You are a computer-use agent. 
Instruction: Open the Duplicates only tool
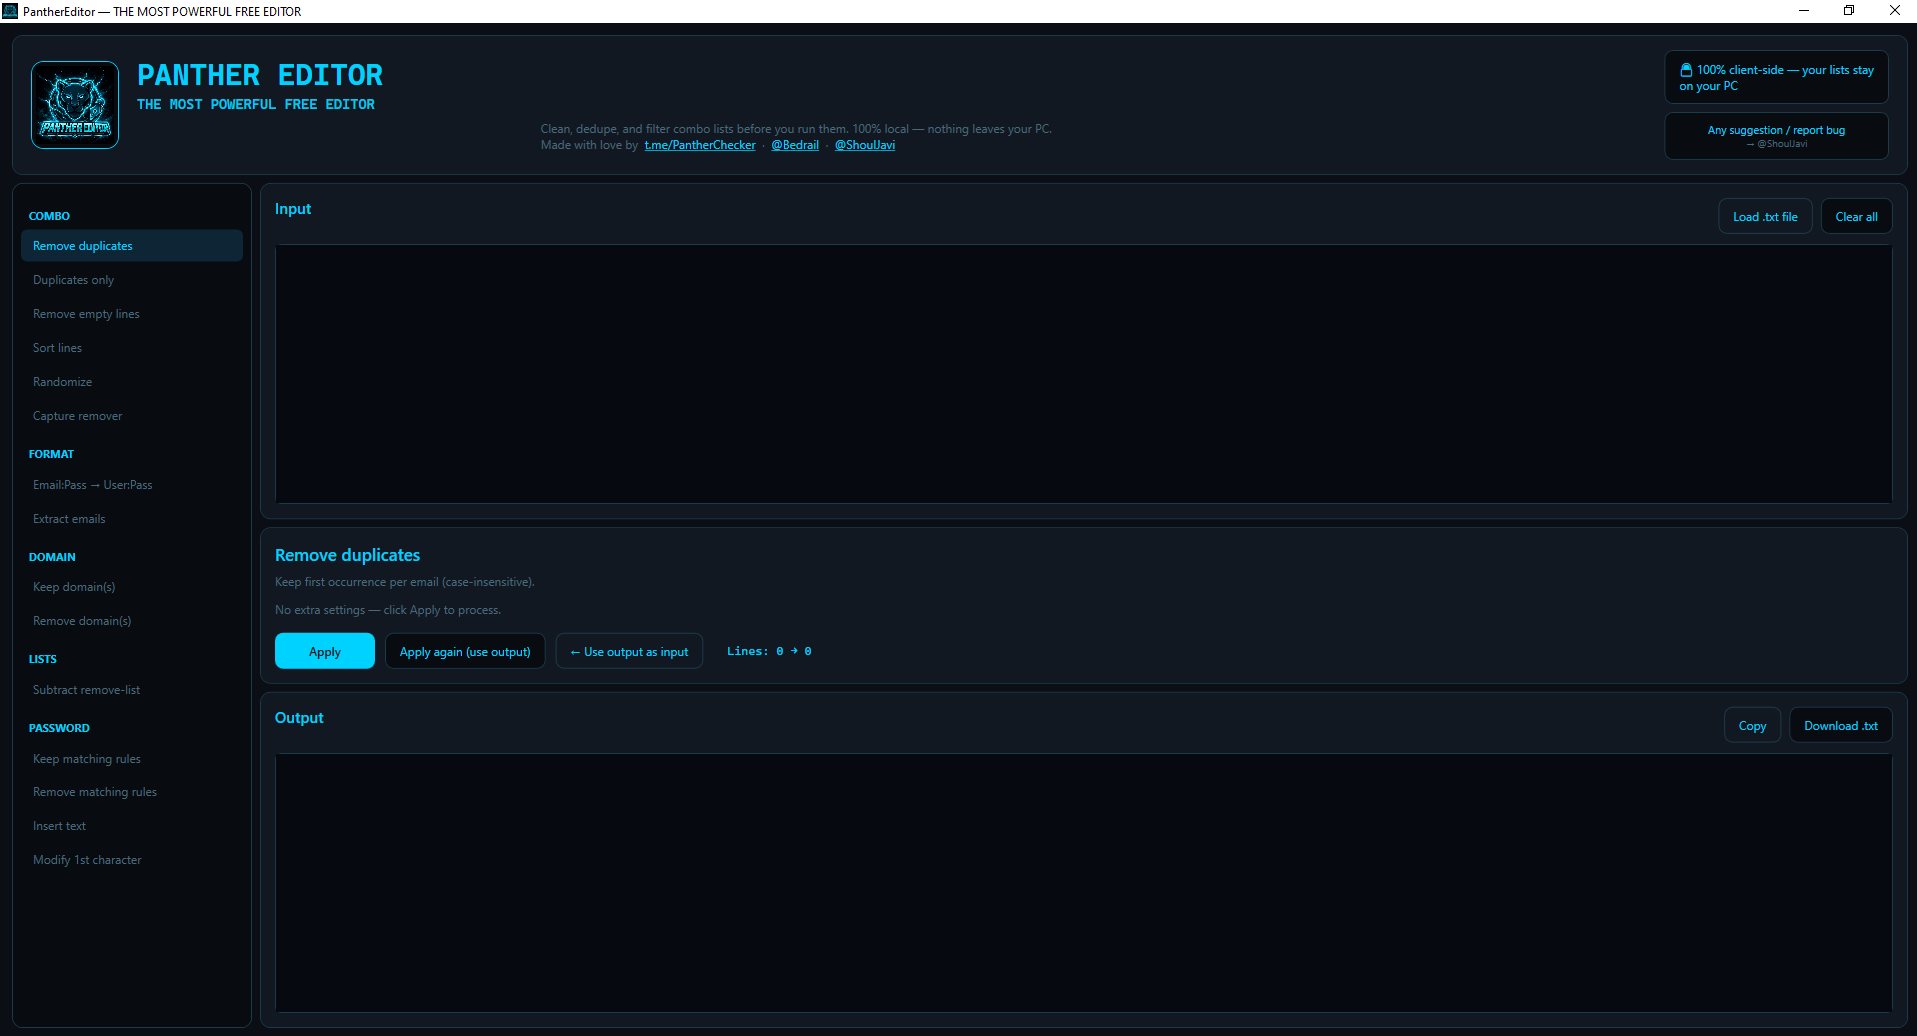coord(132,280)
